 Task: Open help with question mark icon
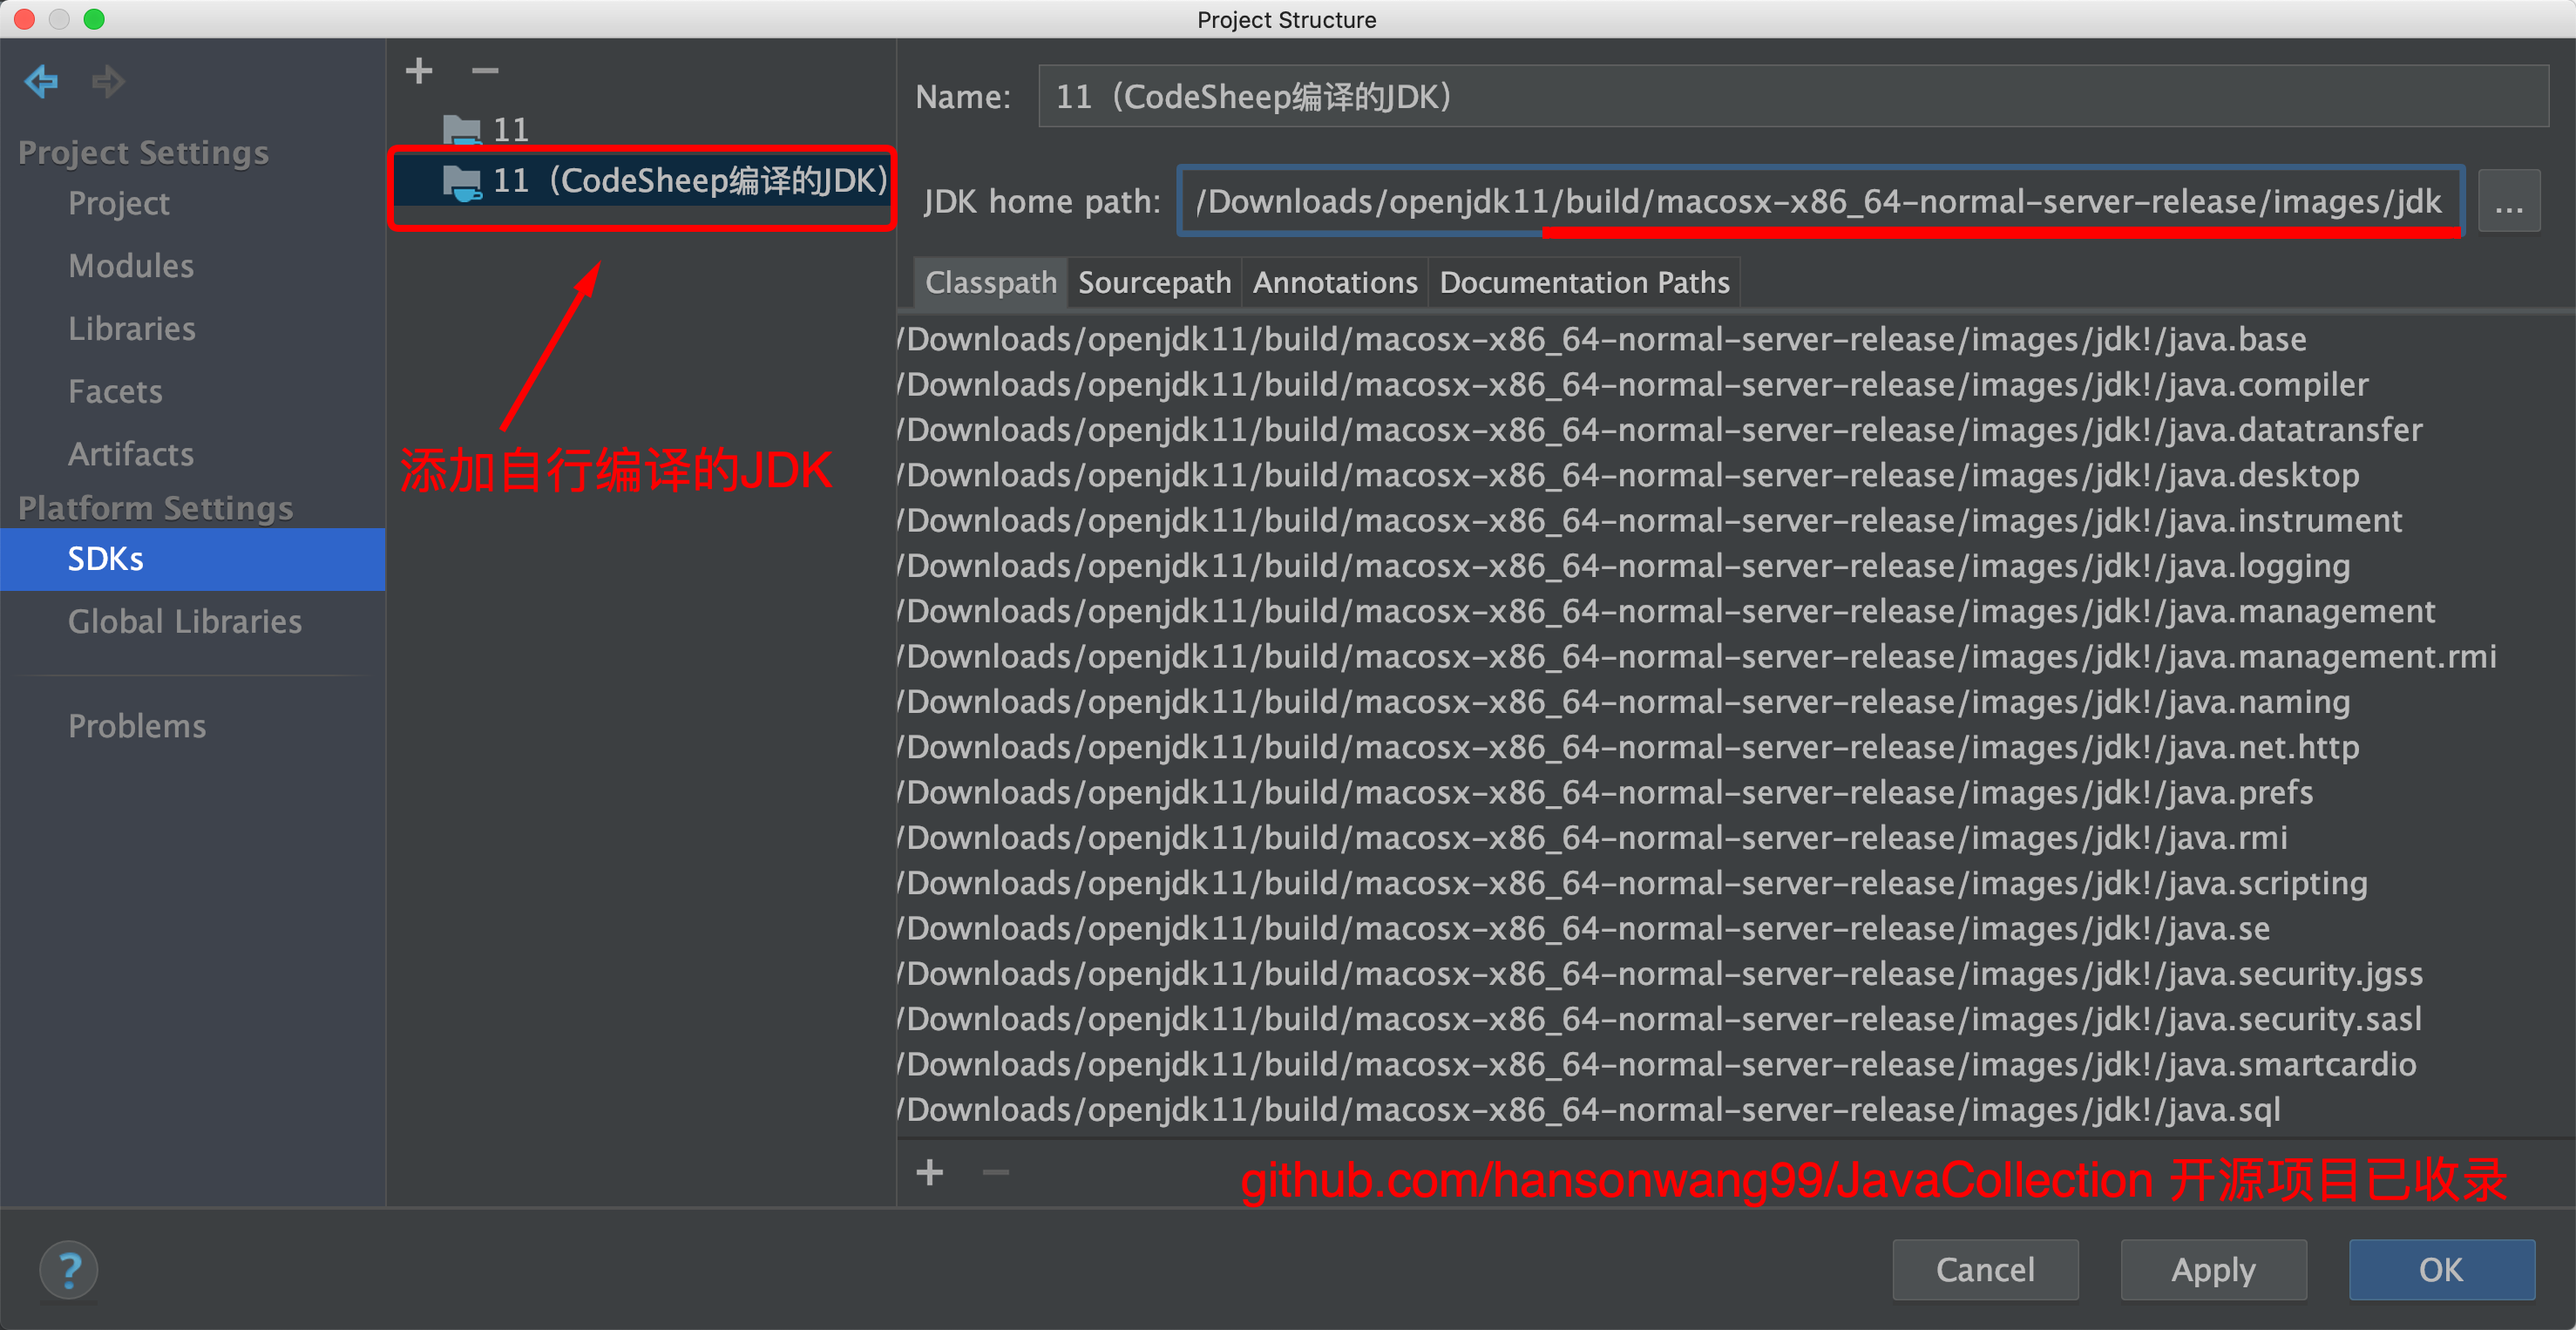[x=69, y=1270]
